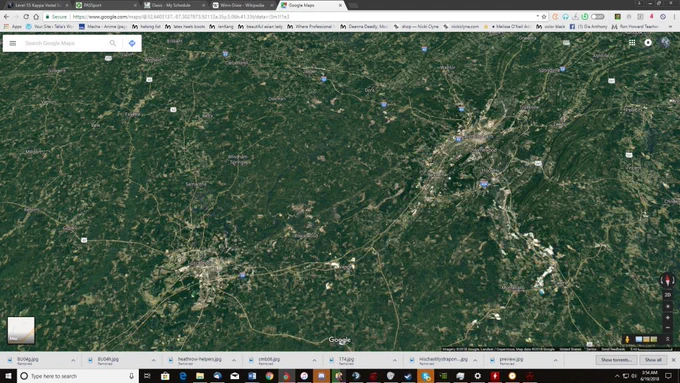
Task: Open Microsoft Edge from the taskbar
Action: click(x=183, y=376)
